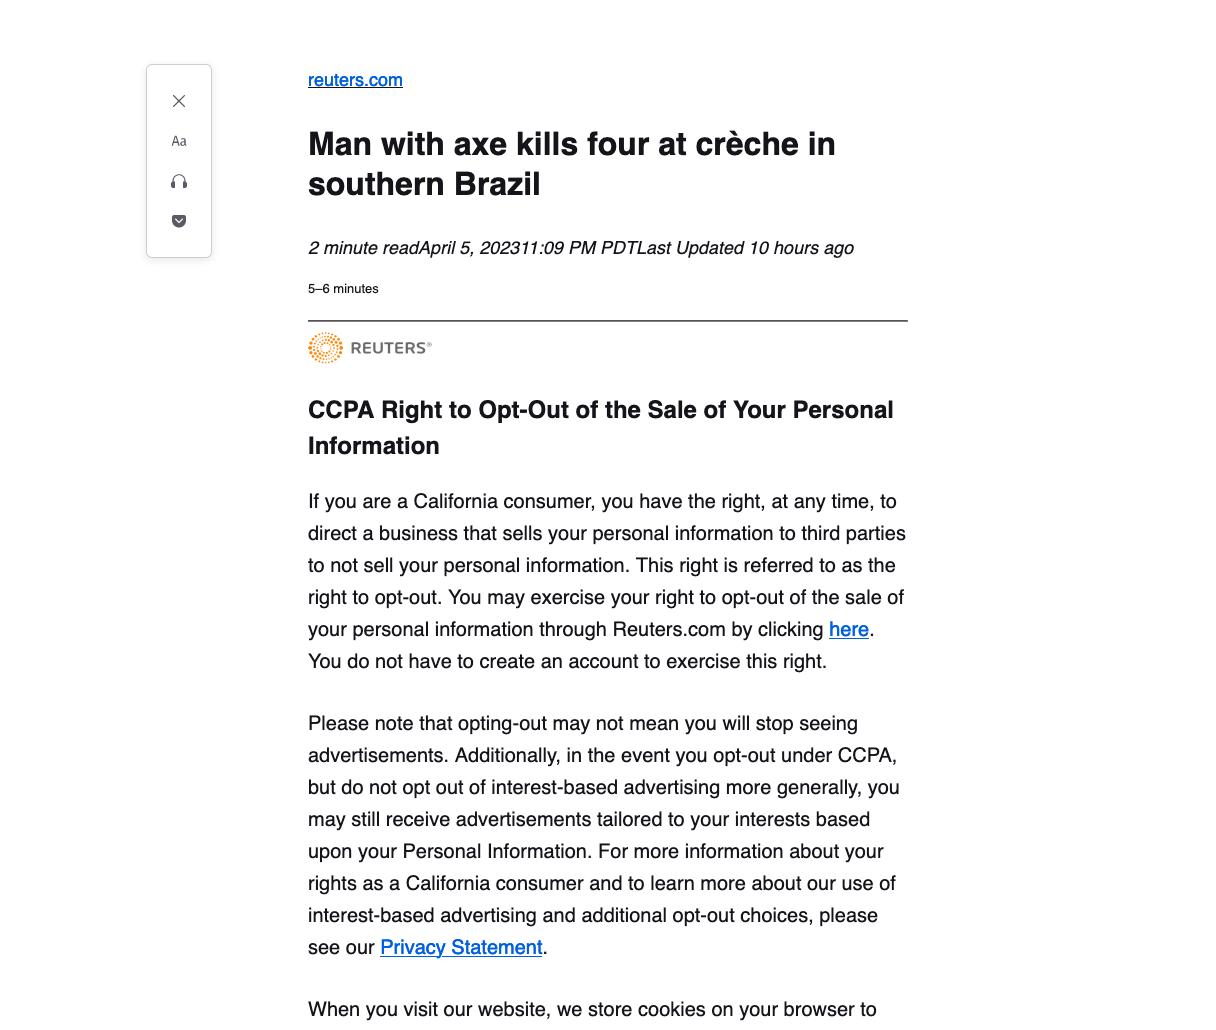
Task: Click the orange Reuters dotted emblem
Action: click(x=325, y=348)
